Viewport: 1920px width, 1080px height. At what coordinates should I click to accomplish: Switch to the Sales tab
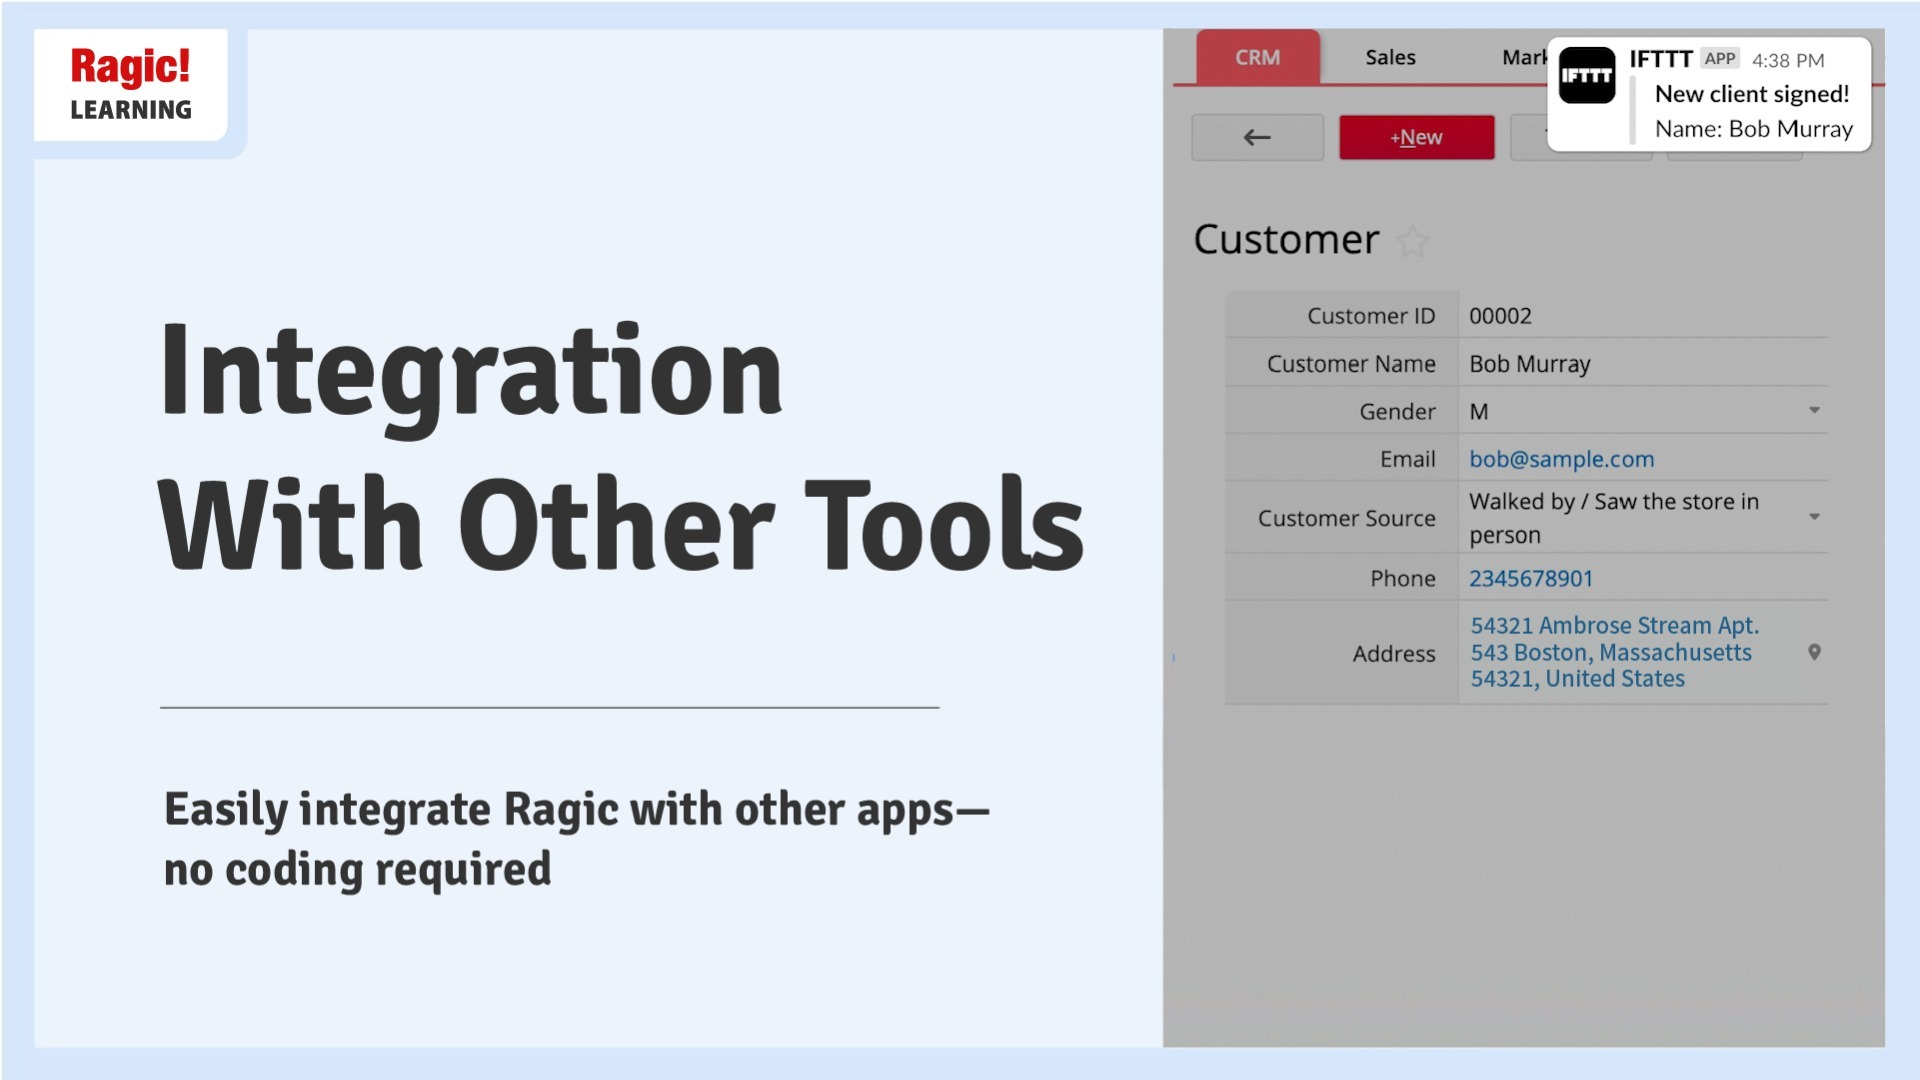pos(1389,57)
